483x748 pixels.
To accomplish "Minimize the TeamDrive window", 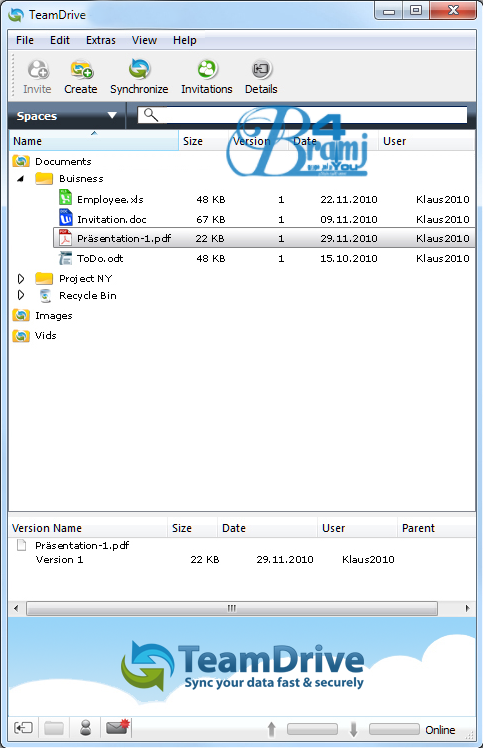I will point(388,11).
